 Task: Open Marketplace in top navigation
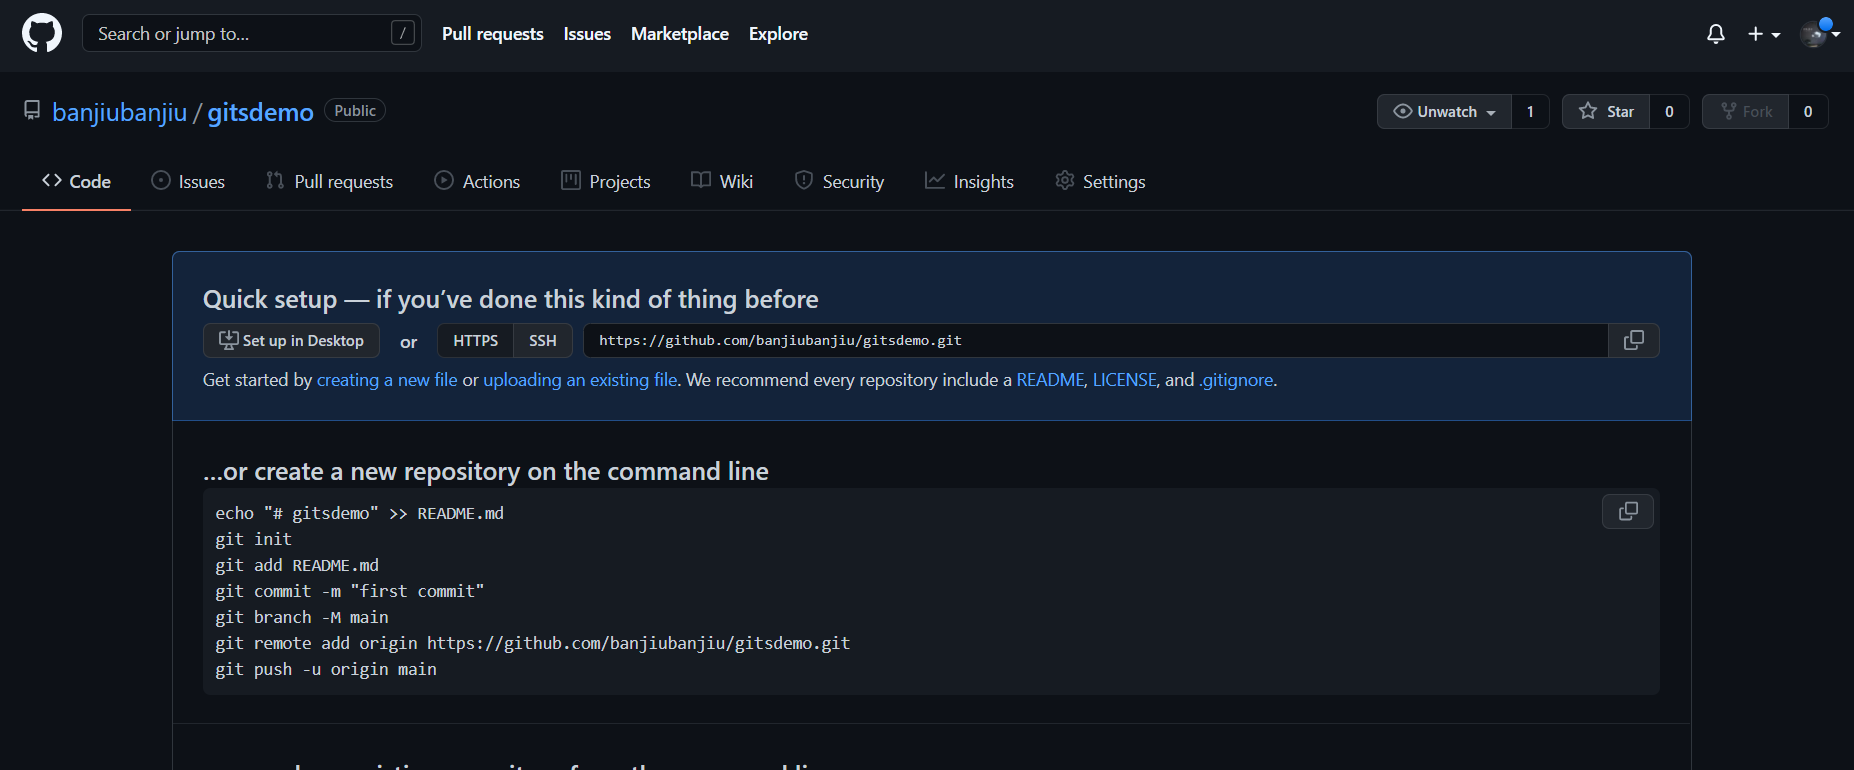pyautogui.click(x=680, y=33)
